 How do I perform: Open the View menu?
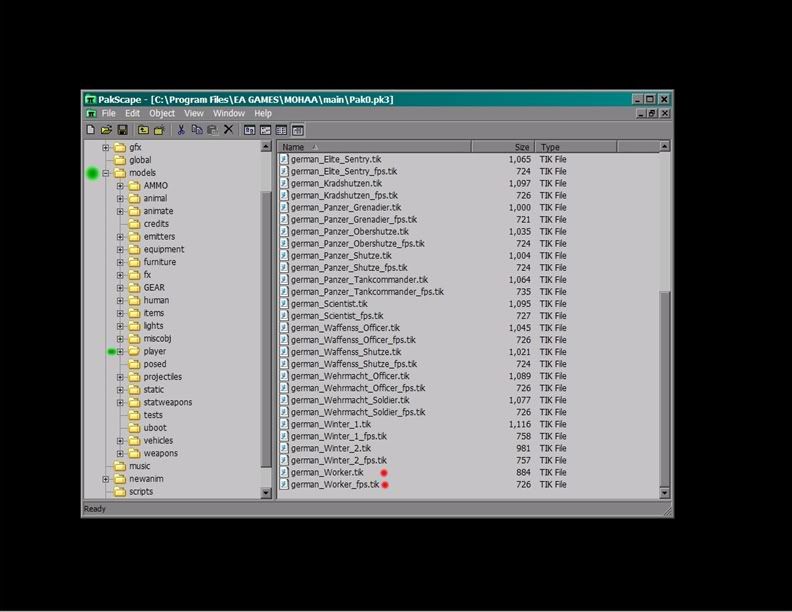(x=193, y=113)
